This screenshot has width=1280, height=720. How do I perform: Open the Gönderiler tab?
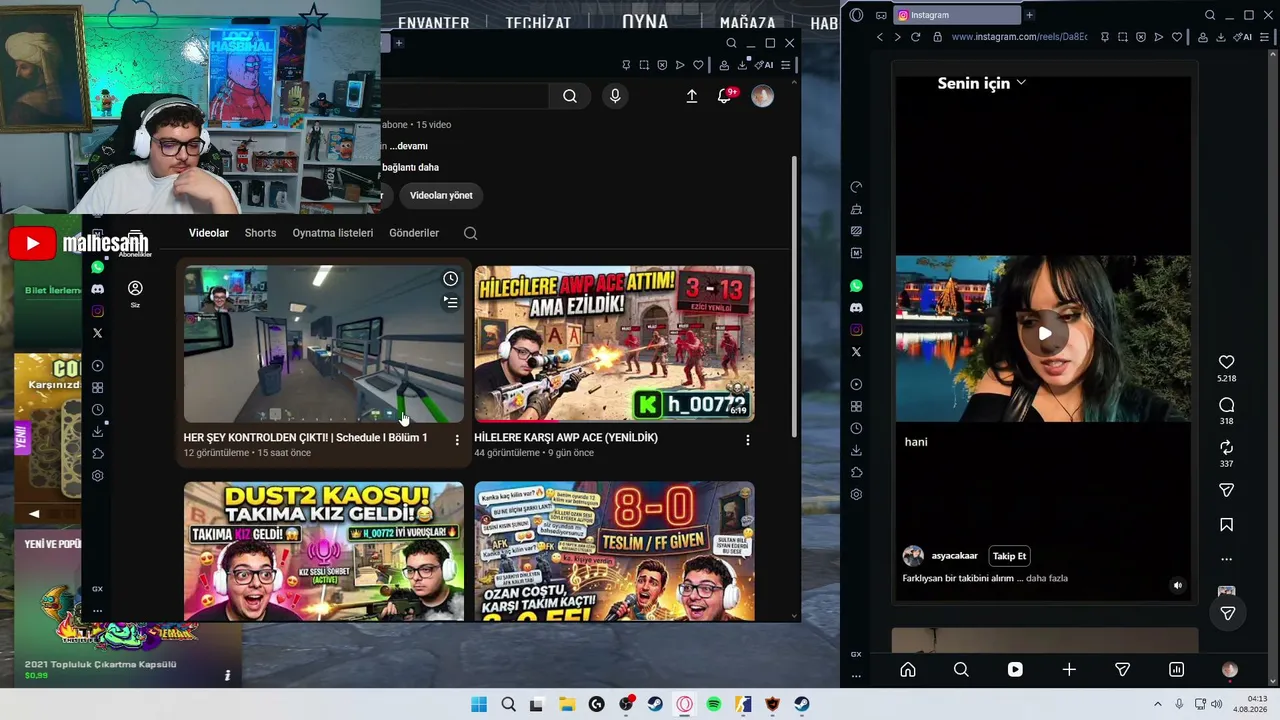click(414, 233)
